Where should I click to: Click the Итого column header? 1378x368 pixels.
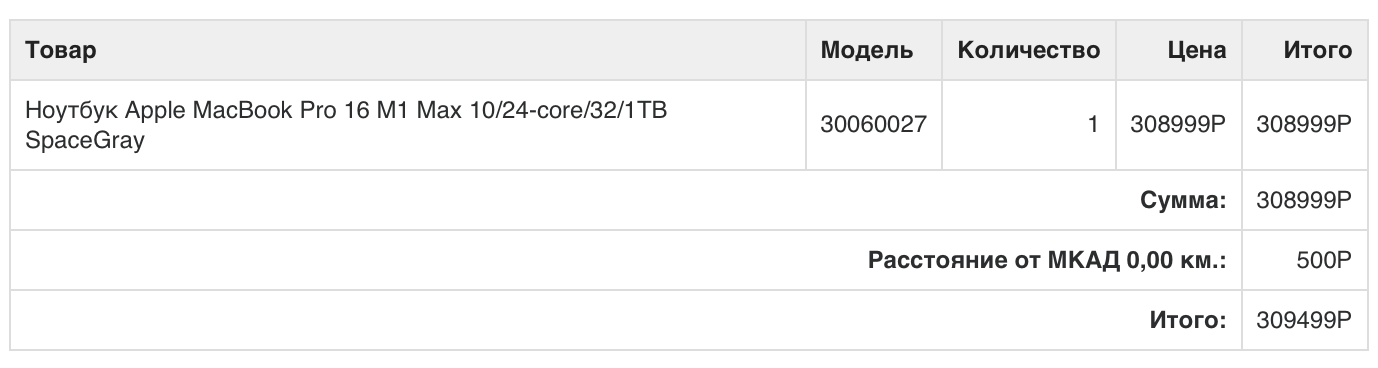[1318, 51]
